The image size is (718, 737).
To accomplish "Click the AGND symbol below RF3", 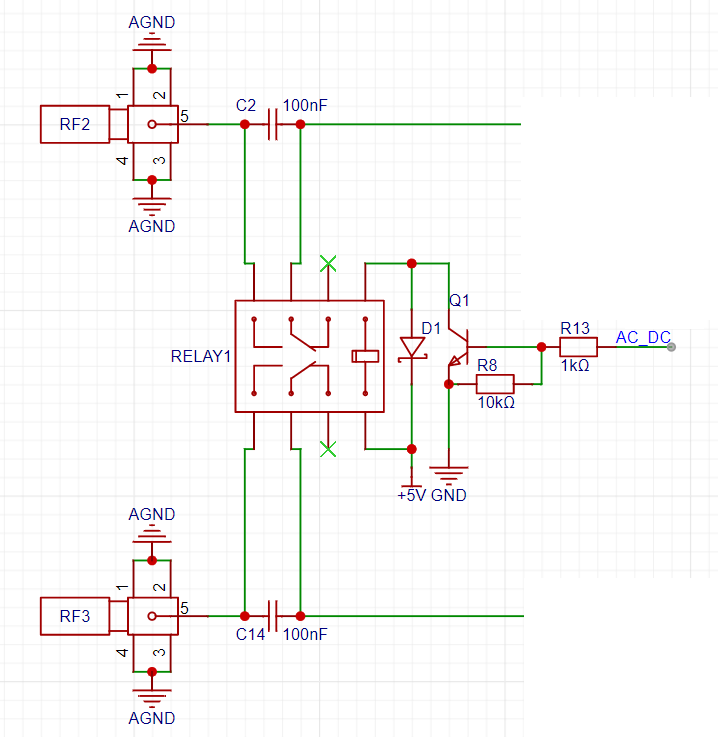I will click(152, 698).
